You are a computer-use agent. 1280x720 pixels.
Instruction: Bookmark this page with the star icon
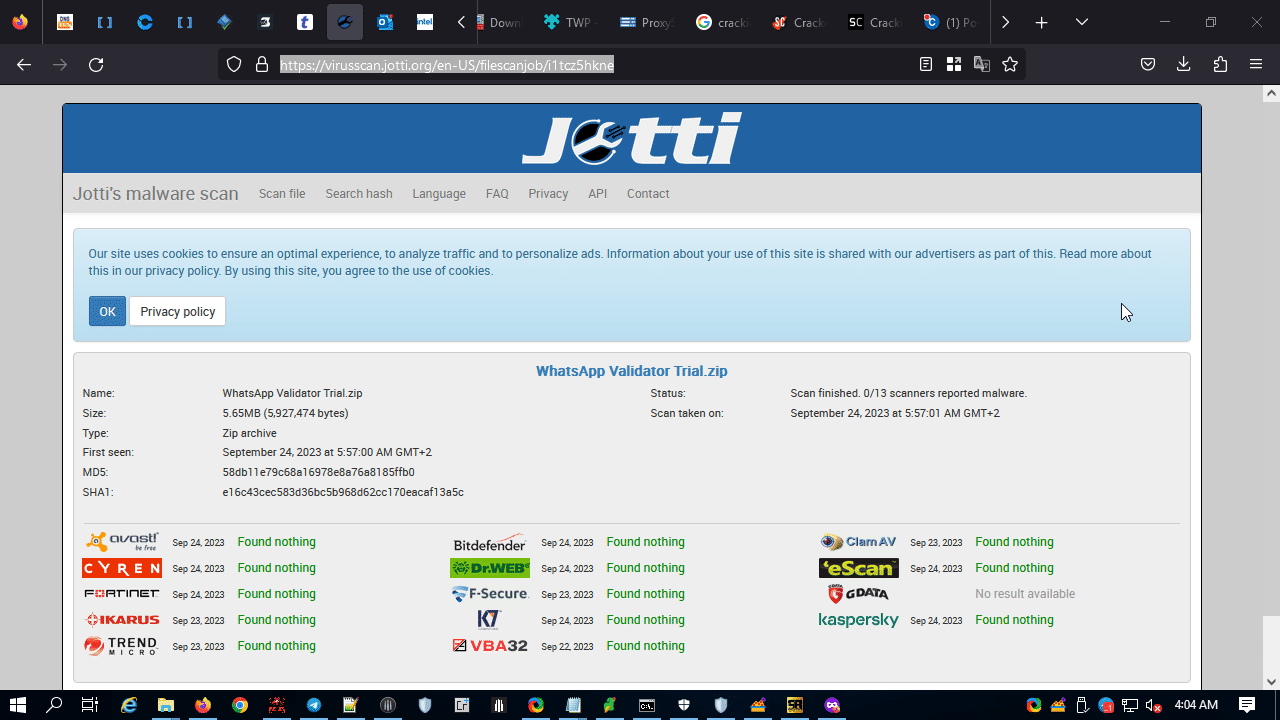(1010, 64)
